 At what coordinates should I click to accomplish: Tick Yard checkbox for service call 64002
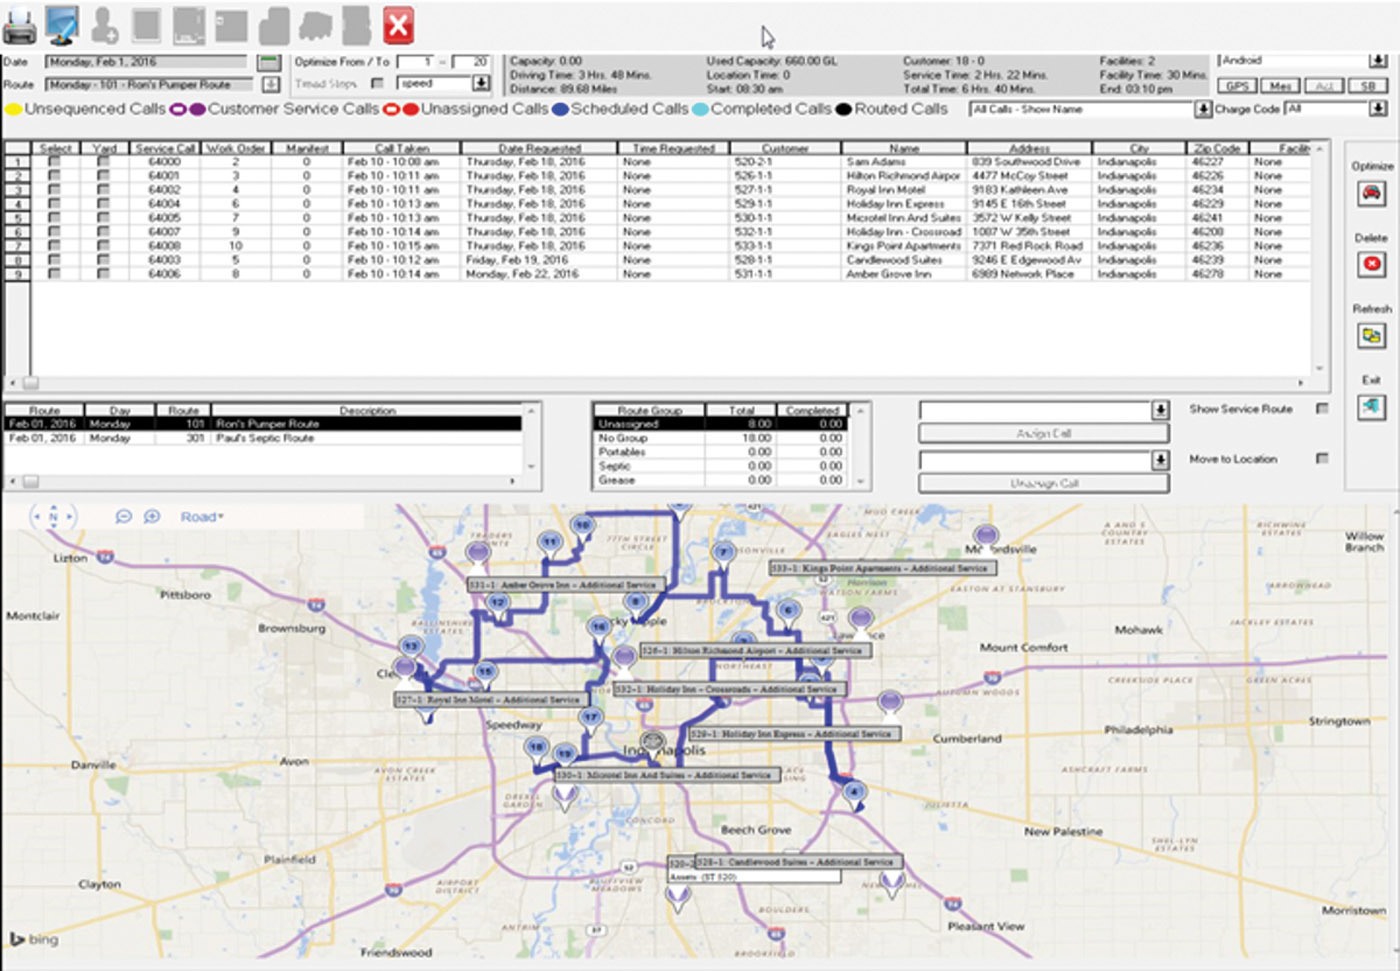(x=103, y=190)
